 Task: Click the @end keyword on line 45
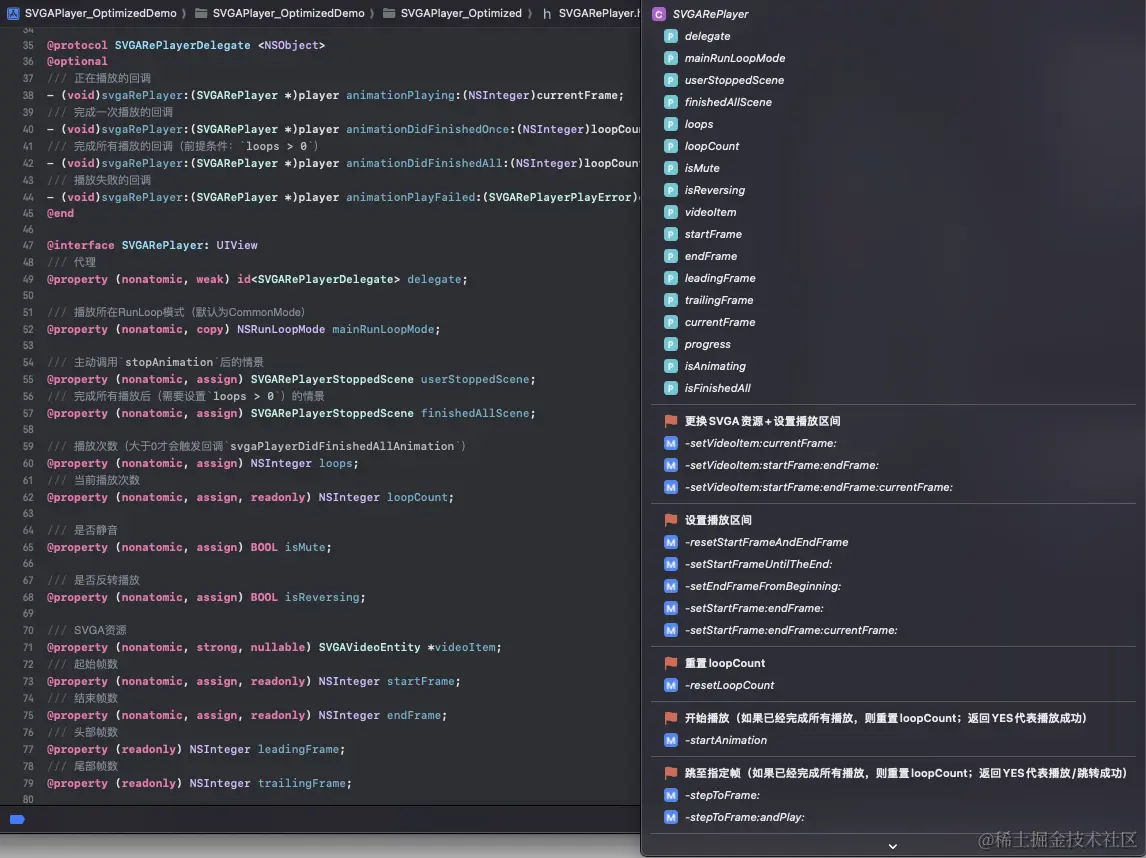tap(60, 213)
